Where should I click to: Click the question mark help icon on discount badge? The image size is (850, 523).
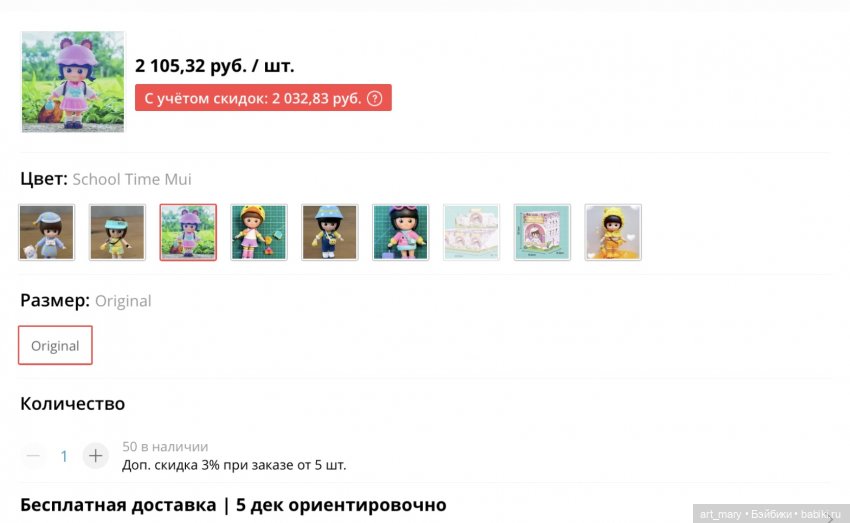tap(375, 98)
